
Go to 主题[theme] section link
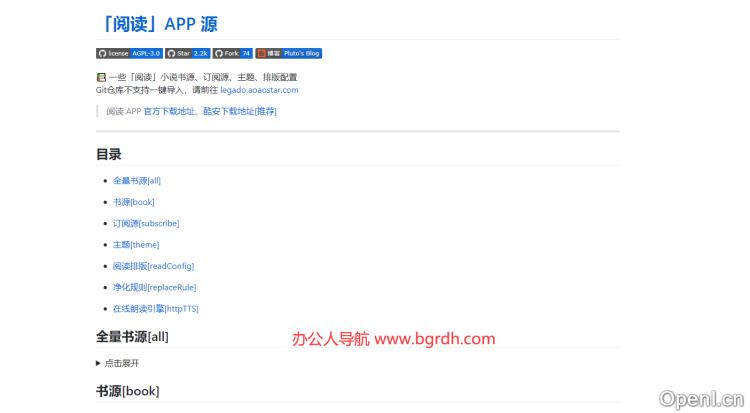point(136,245)
